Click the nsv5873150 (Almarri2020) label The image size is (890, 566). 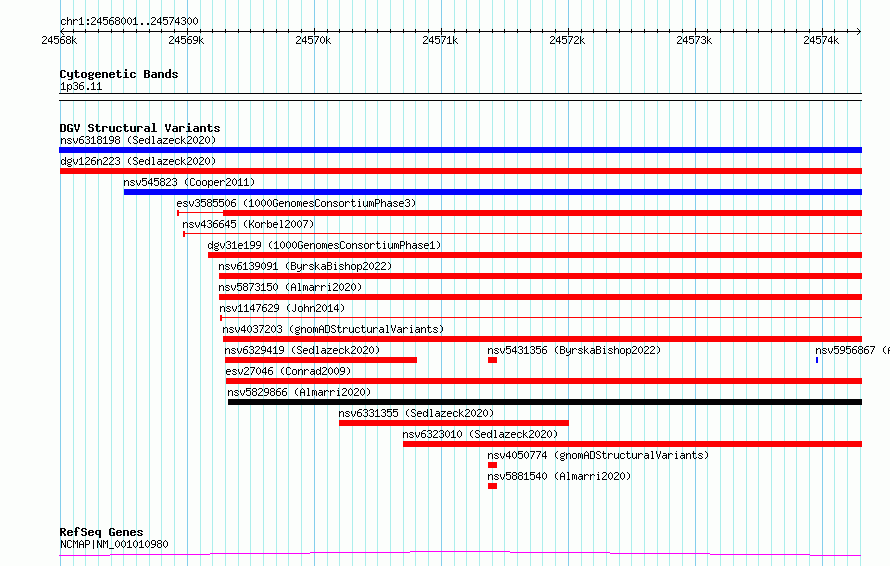tap(290, 287)
